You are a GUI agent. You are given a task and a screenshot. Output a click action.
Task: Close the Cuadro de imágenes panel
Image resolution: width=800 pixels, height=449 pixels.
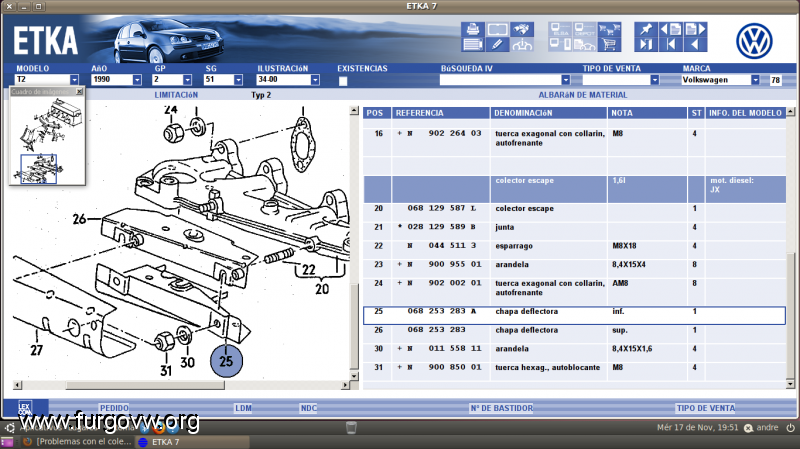click(79, 91)
